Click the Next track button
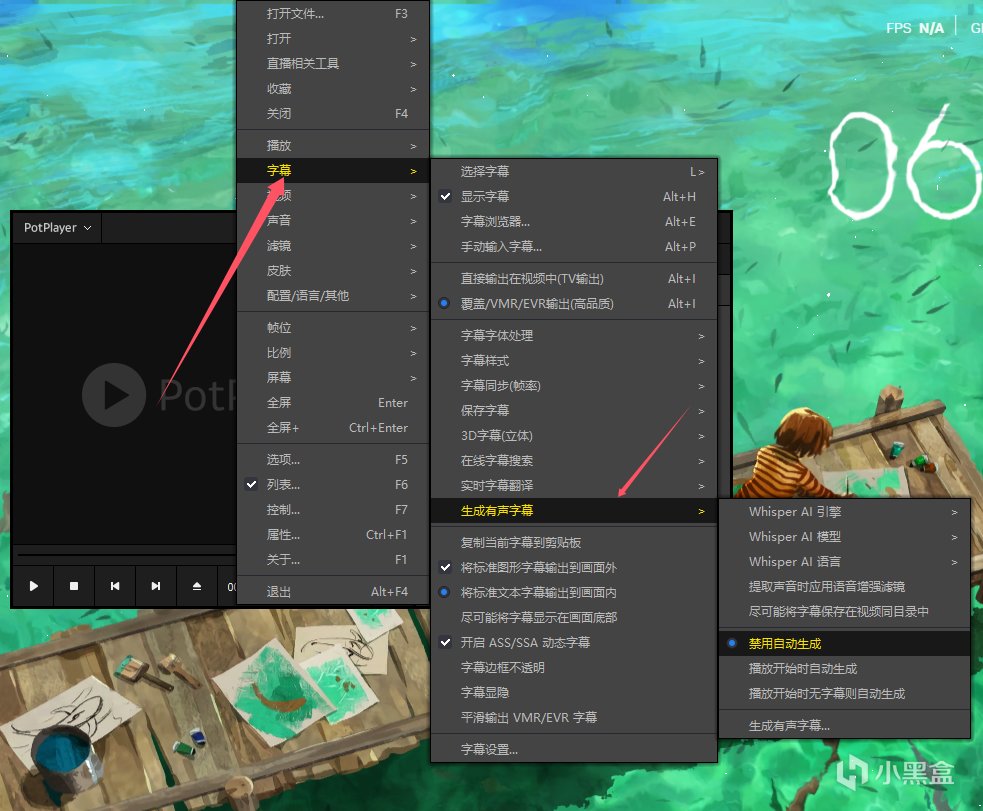983x811 pixels. pyautogui.click(x=155, y=586)
